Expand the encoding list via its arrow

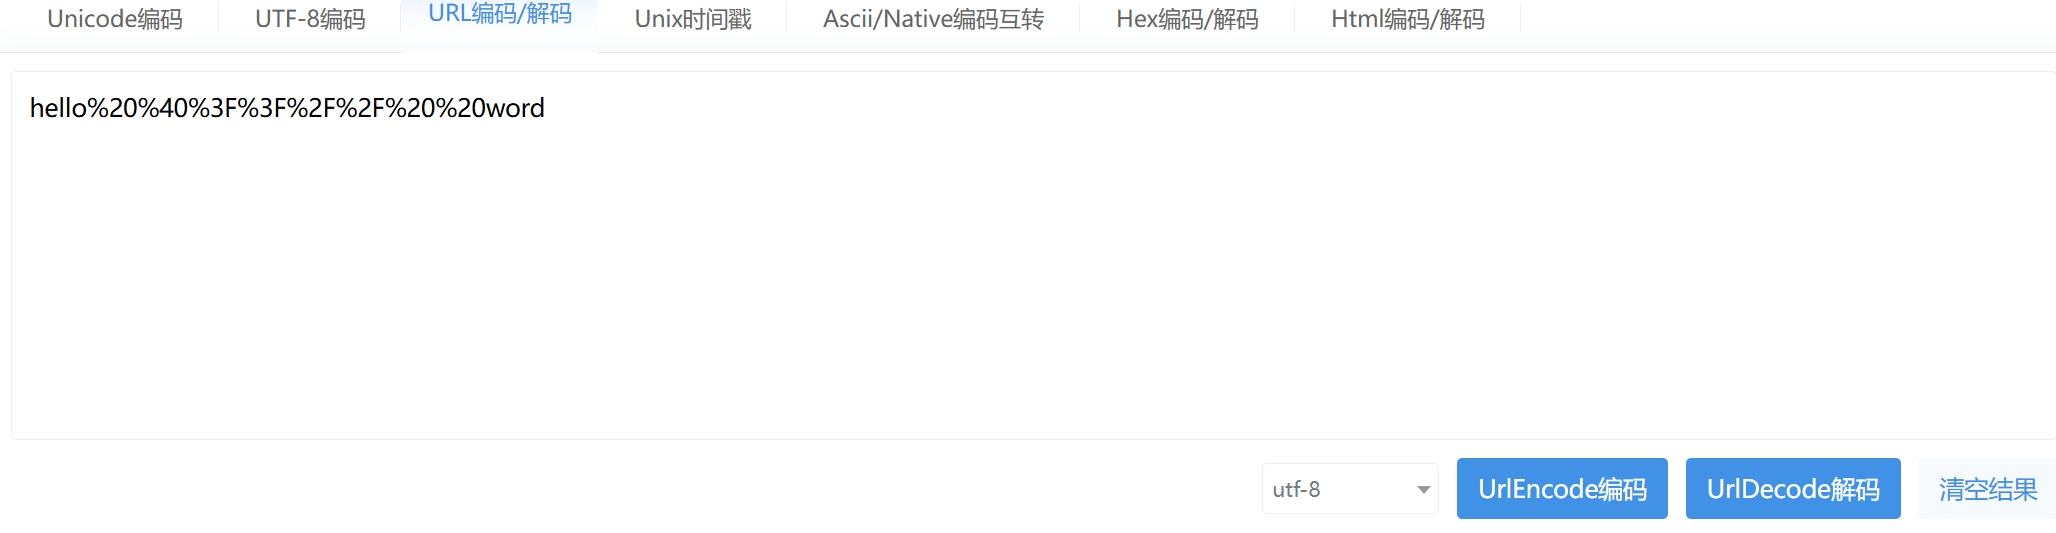point(1423,490)
